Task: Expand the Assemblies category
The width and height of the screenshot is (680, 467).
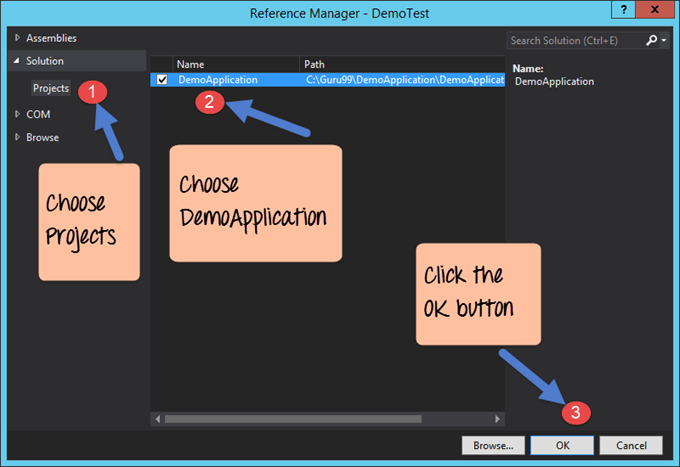Action: coord(17,38)
